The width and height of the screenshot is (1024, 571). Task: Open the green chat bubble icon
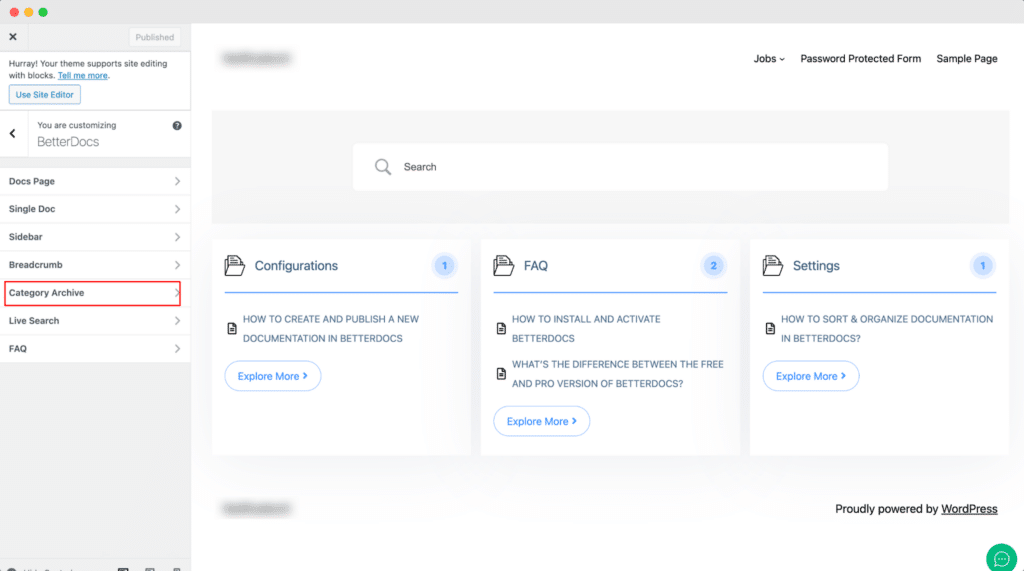point(1001,559)
